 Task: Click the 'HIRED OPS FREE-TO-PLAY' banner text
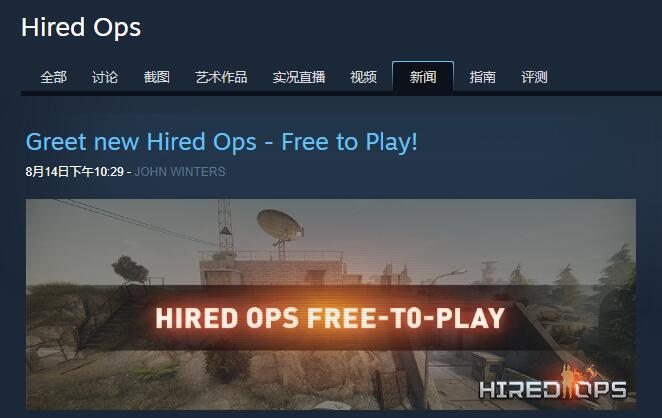(x=330, y=318)
